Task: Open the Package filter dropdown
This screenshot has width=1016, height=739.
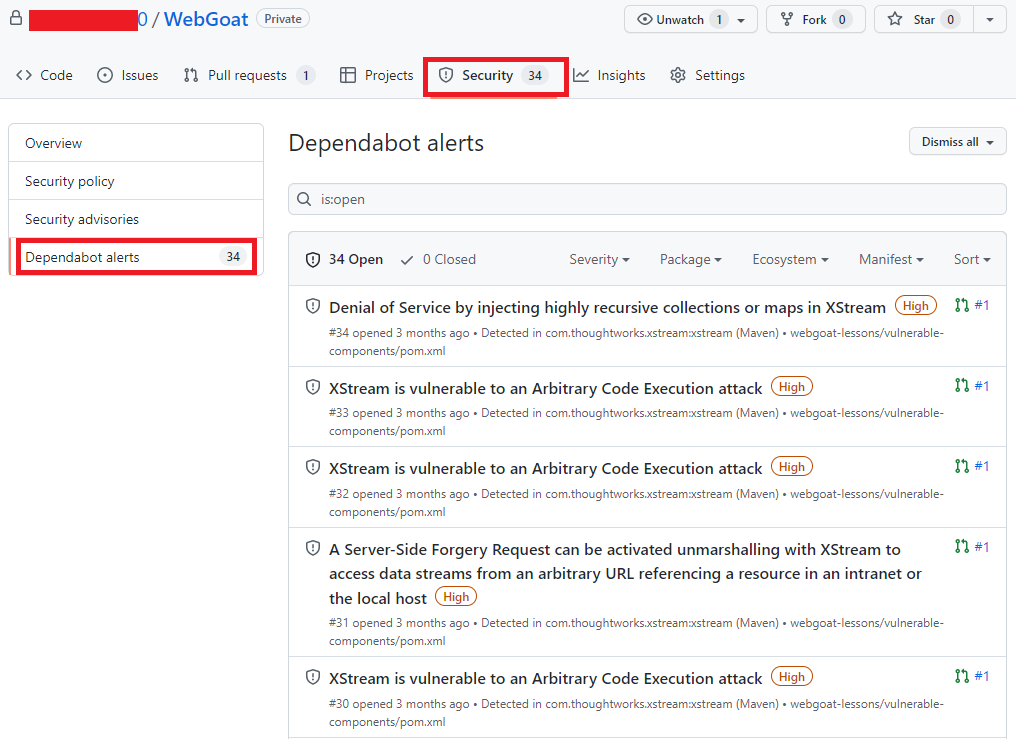Action: coord(691,260)
